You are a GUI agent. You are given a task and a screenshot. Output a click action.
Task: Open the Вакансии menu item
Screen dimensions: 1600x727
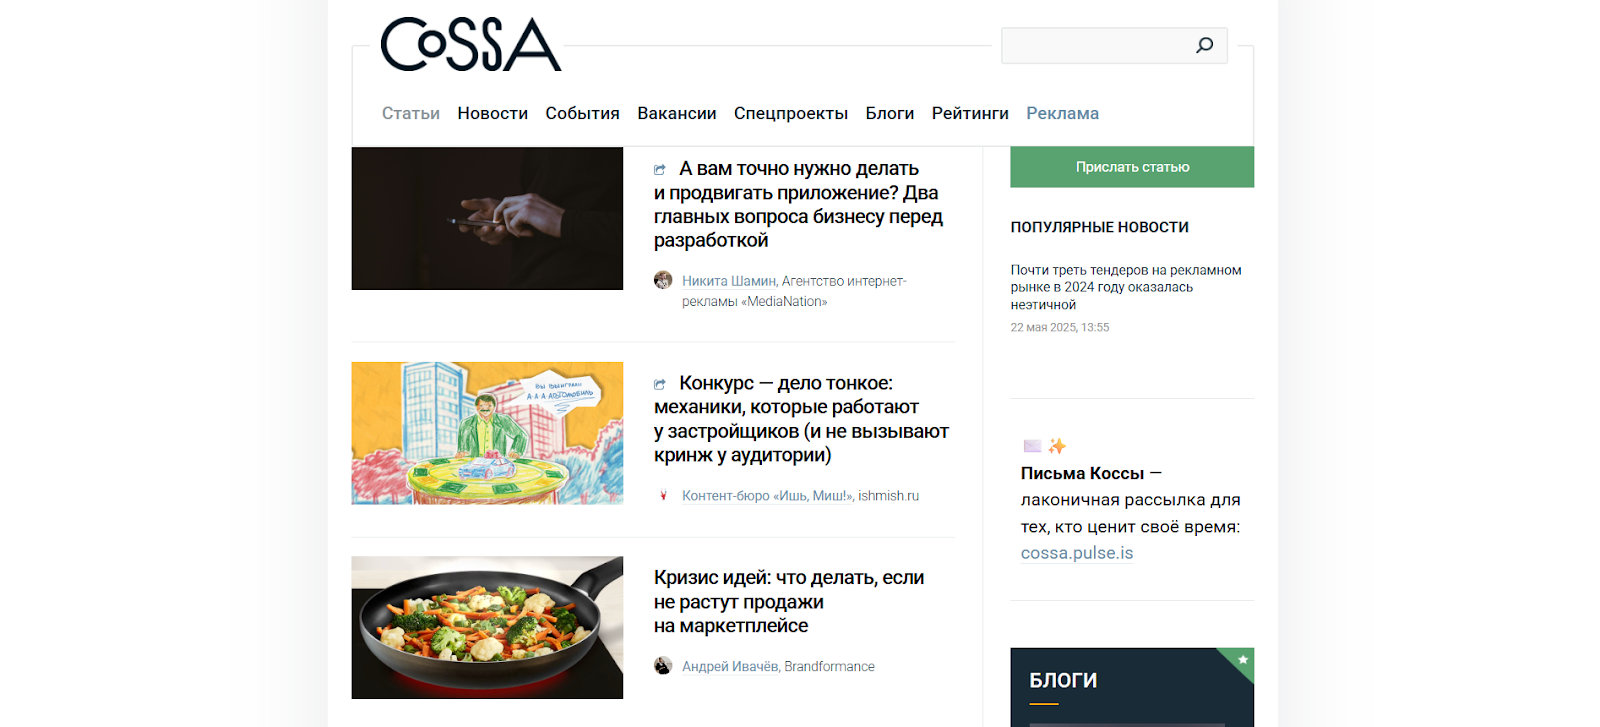[x=677, y=113]
